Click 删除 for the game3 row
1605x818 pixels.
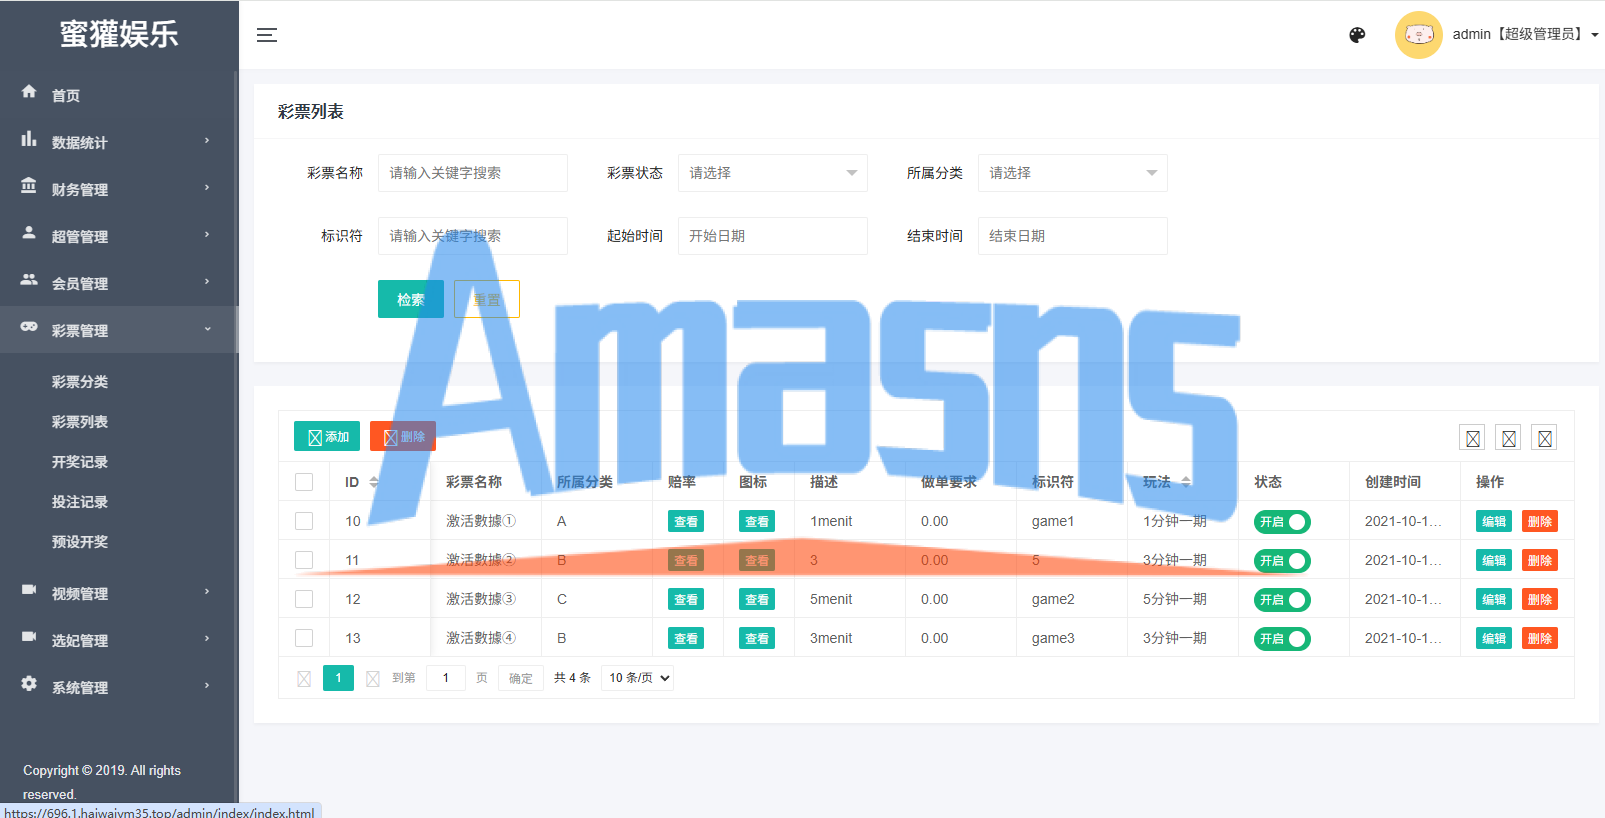(1540, 639)
